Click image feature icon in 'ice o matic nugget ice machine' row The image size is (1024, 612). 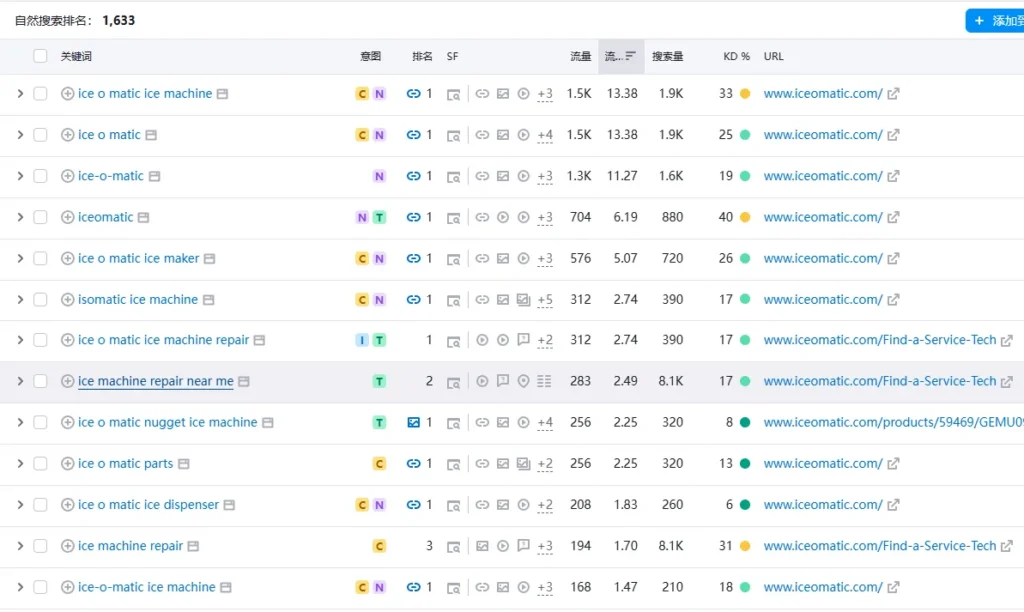point(503,423)
